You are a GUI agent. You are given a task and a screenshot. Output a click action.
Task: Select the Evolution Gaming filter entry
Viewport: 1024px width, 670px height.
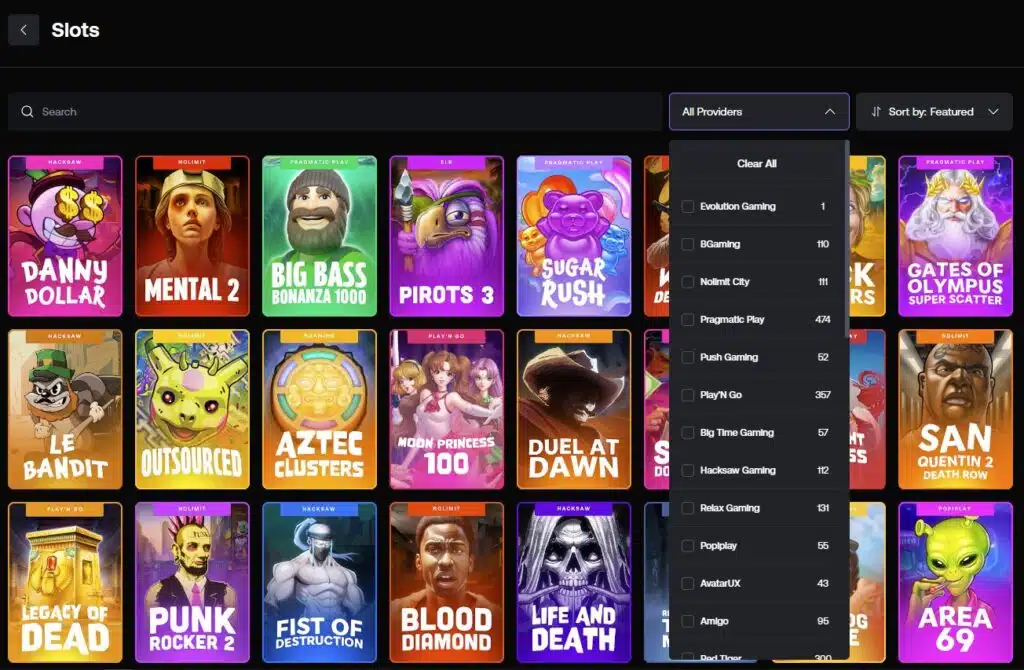[687, 206]
